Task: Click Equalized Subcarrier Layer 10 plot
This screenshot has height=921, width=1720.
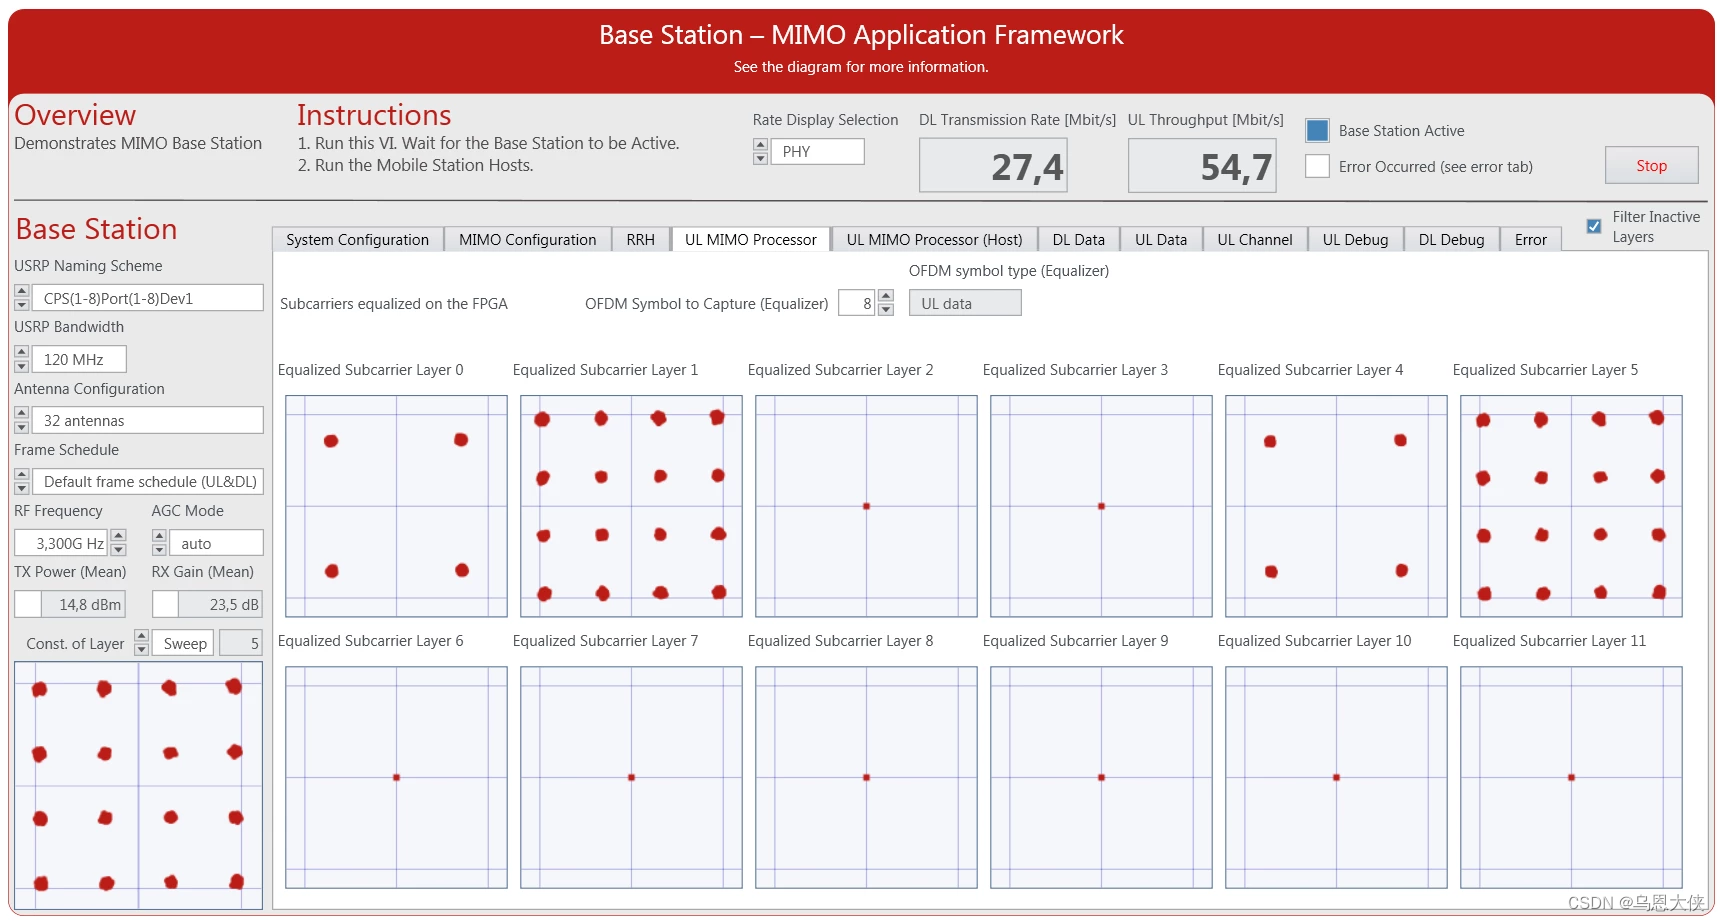Action: click(x=1336, y=777)
